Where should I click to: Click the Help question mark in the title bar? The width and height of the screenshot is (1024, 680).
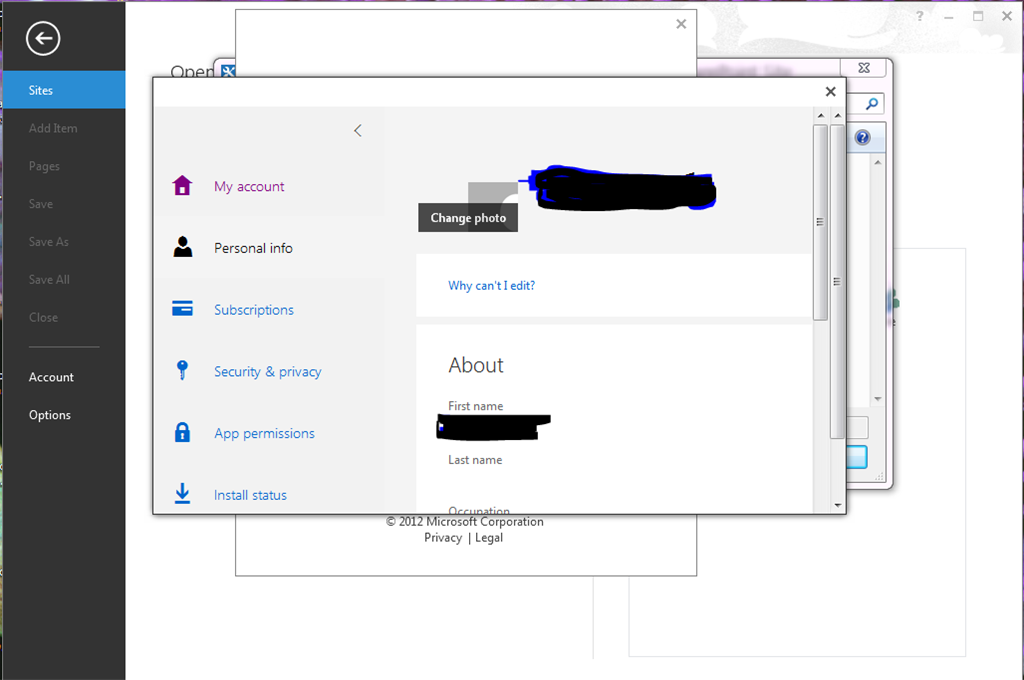tap(920, 16)
